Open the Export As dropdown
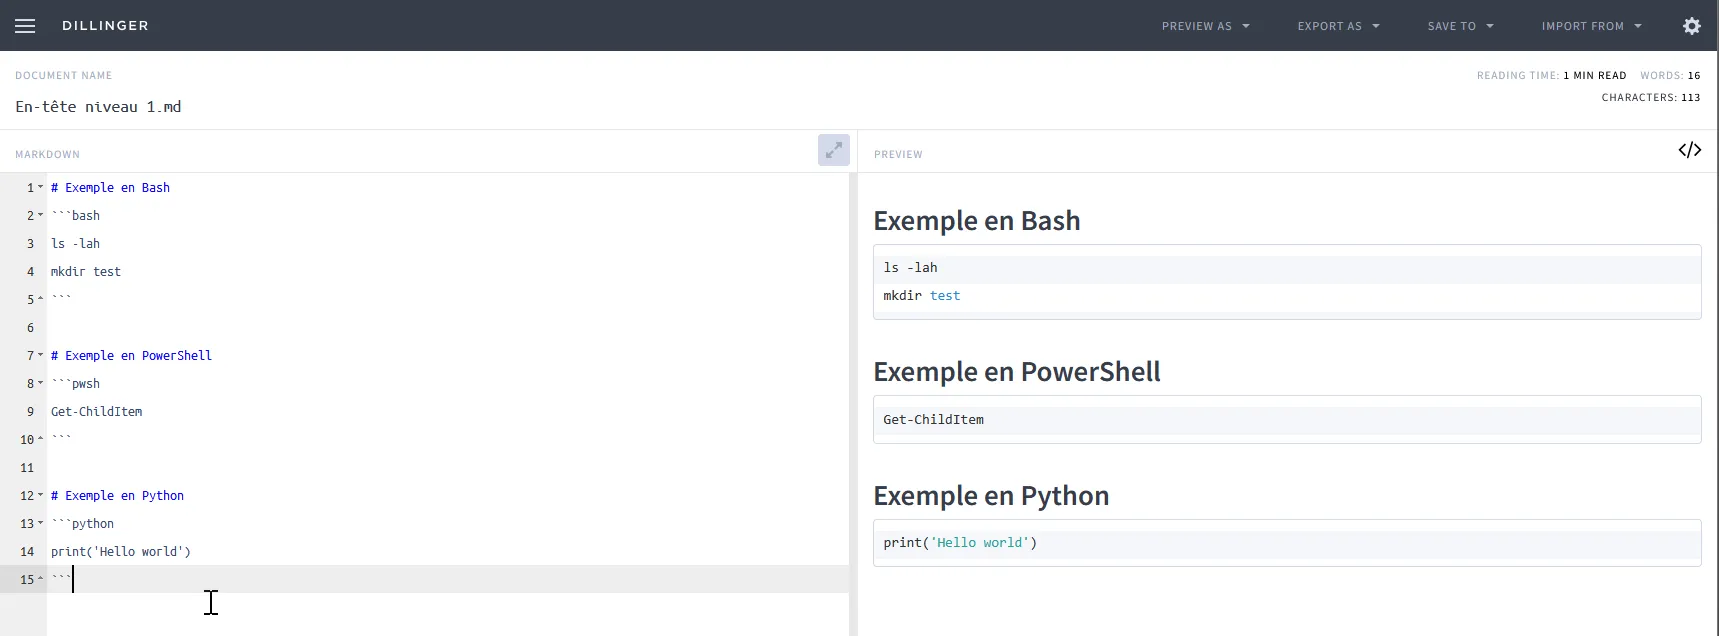 click(x=1338, y=26)
